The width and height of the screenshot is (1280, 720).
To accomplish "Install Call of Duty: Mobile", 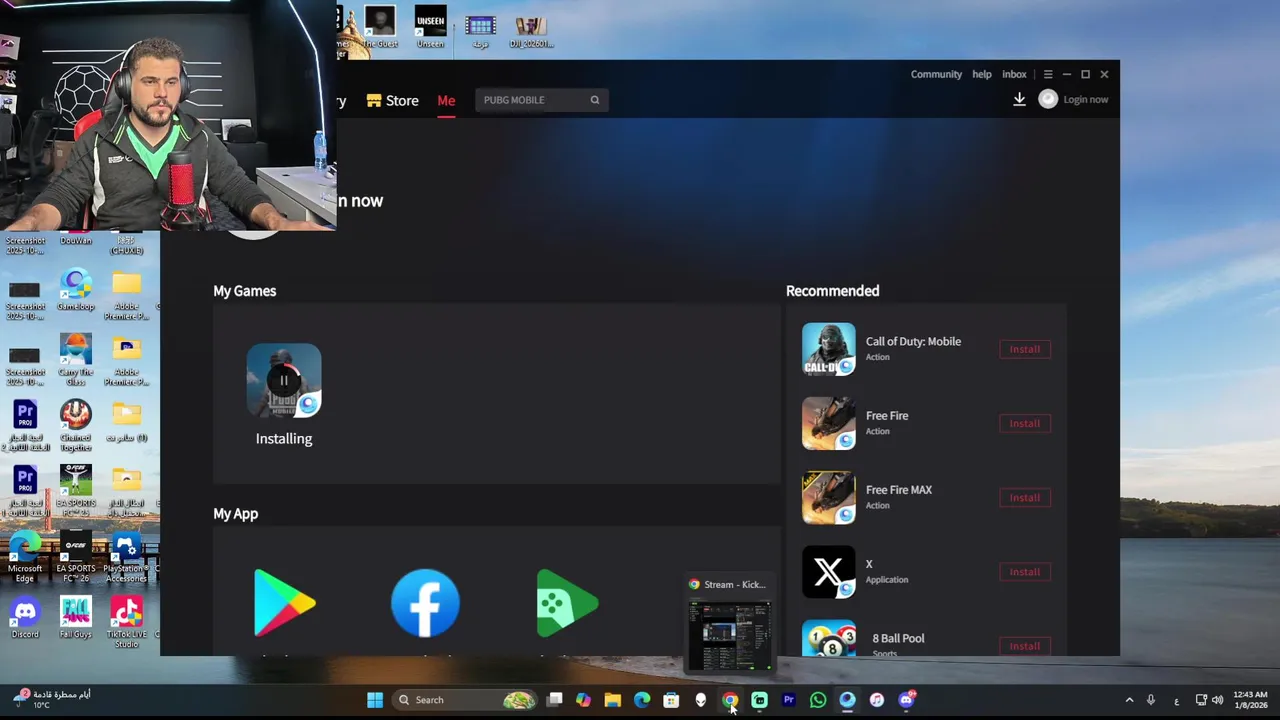I will [1024, 349].
